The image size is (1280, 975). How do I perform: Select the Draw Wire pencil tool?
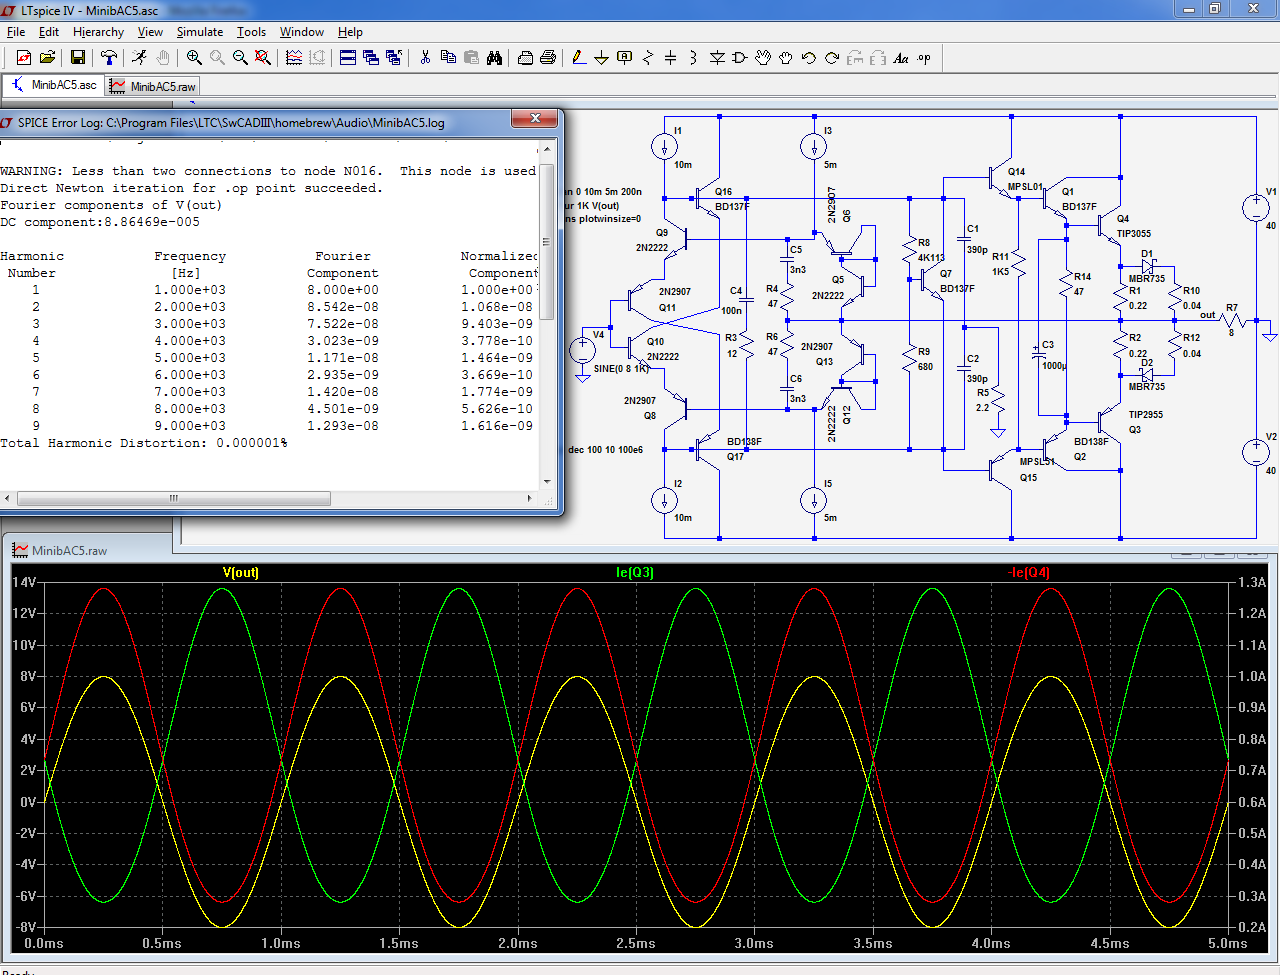pyautogui.click(x=579, y=58)
